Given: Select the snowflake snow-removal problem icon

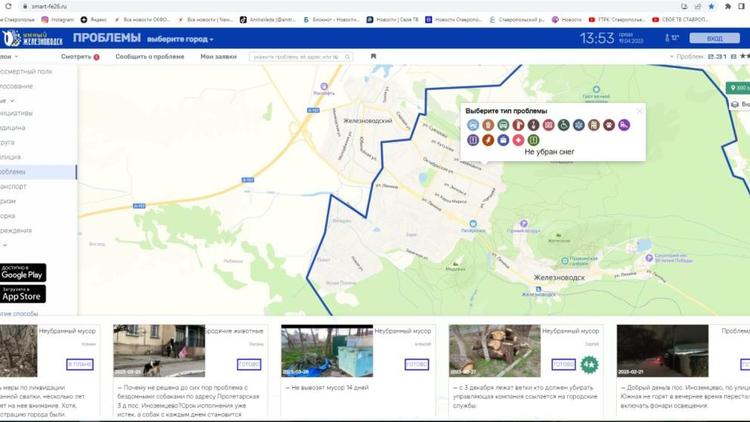Looking at the screenshot, I should point(579,125).
